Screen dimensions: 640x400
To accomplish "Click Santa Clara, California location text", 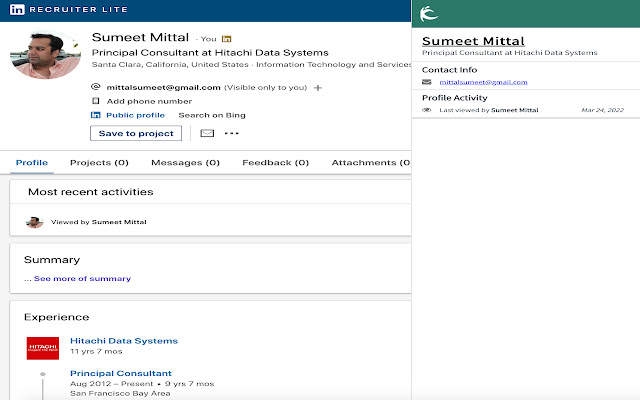I will click(x=170, y=64).
